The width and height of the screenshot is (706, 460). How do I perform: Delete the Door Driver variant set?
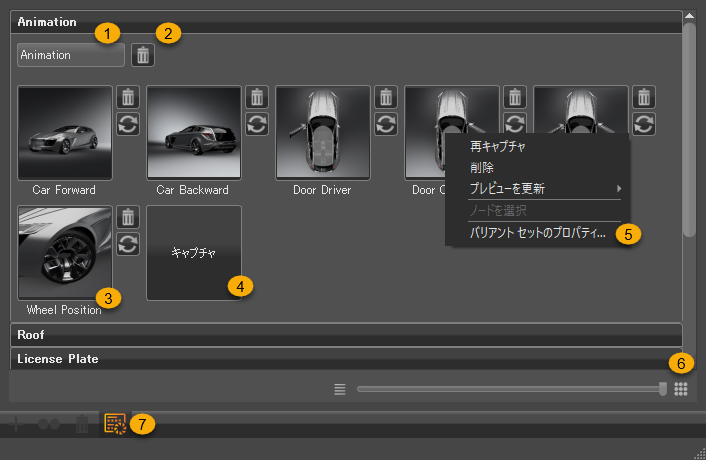386,97
